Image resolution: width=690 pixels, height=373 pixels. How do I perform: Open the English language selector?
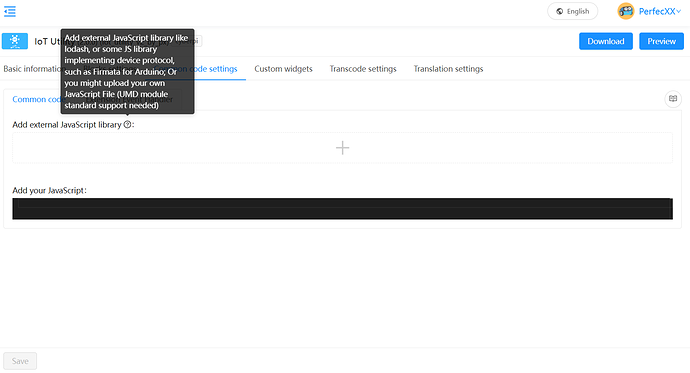pyautogui.click(x=573, y=11)
